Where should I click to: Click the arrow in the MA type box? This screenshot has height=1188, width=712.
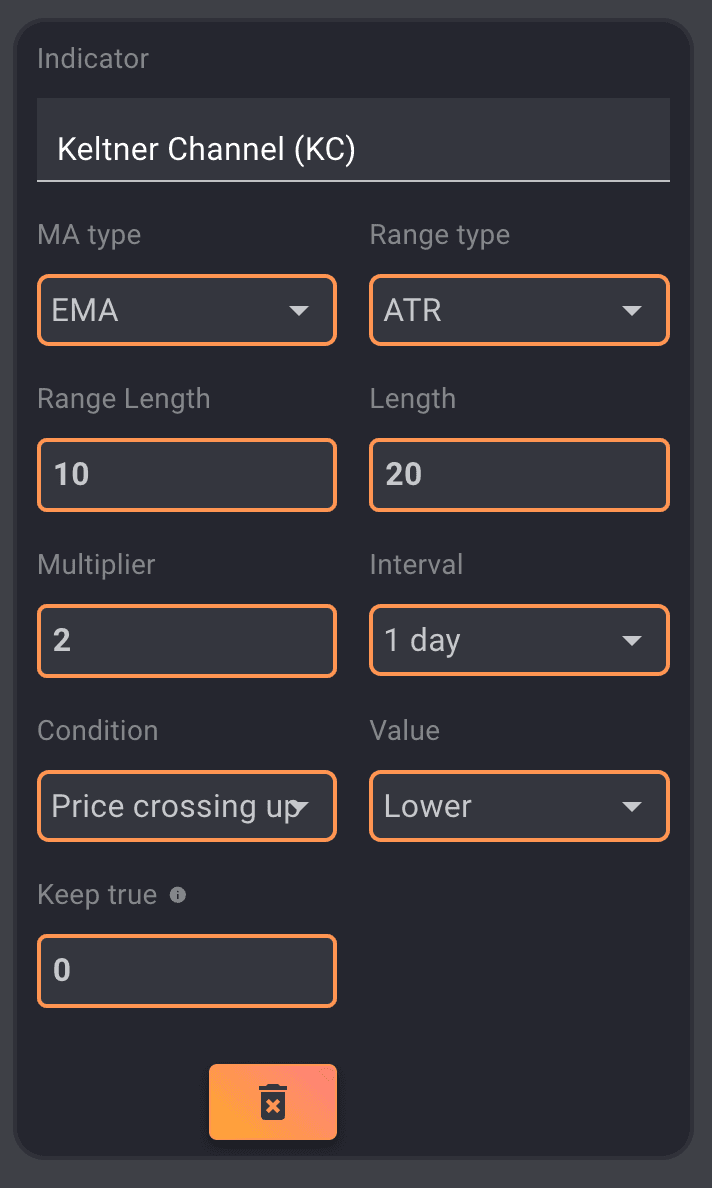[298, 311]
